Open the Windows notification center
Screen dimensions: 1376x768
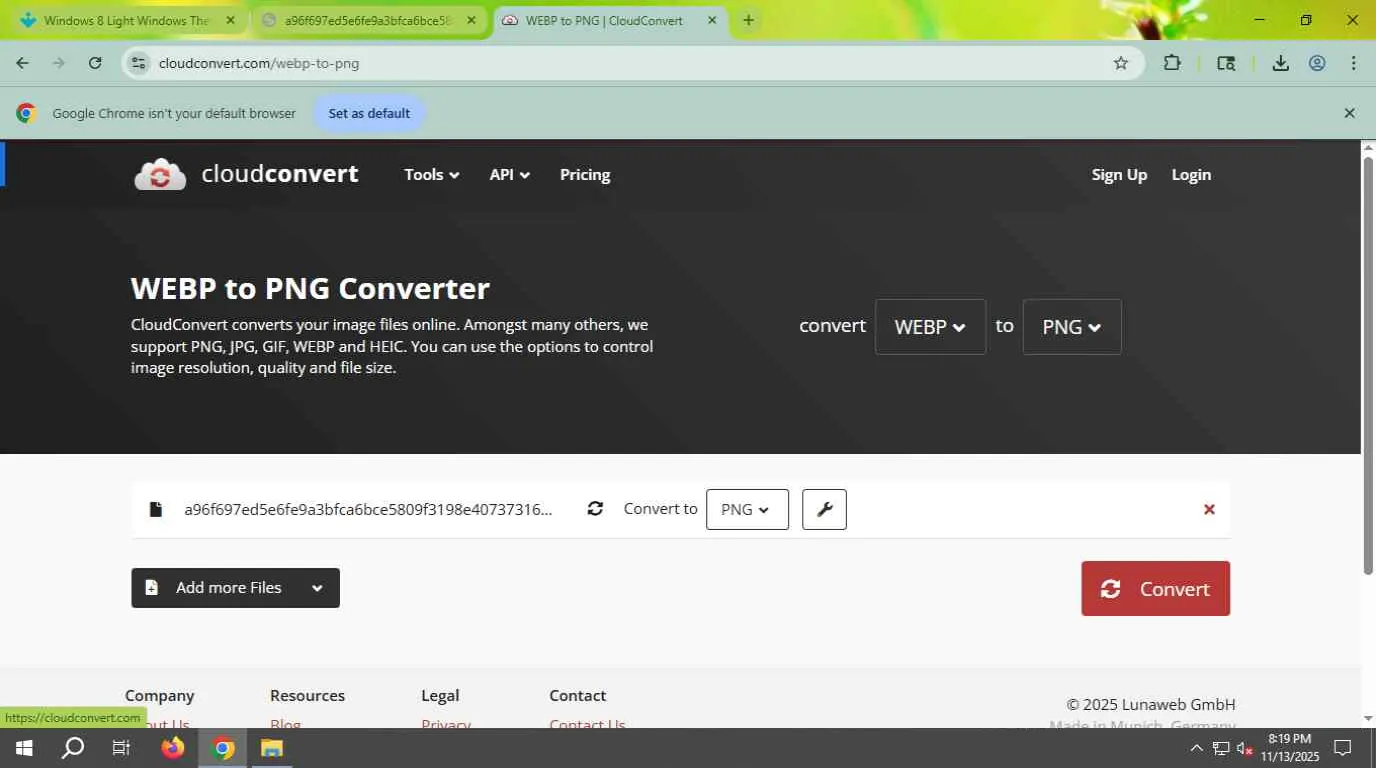tap(1343, 748)
